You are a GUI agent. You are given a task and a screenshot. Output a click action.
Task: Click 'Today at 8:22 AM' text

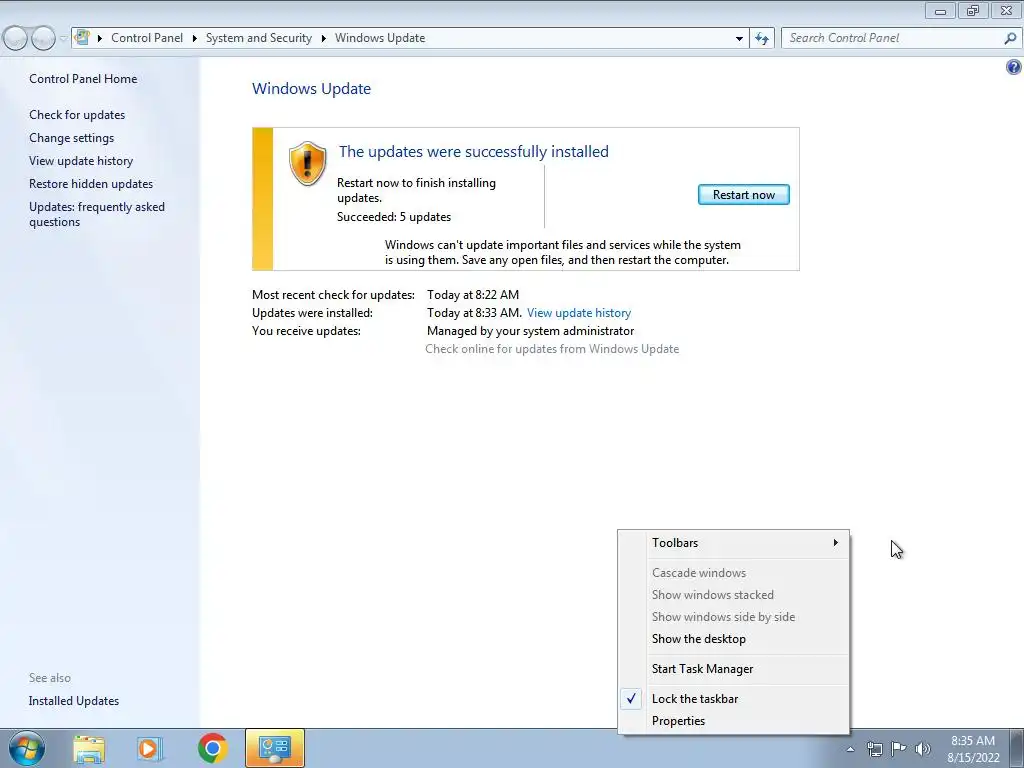coord(473,295)
